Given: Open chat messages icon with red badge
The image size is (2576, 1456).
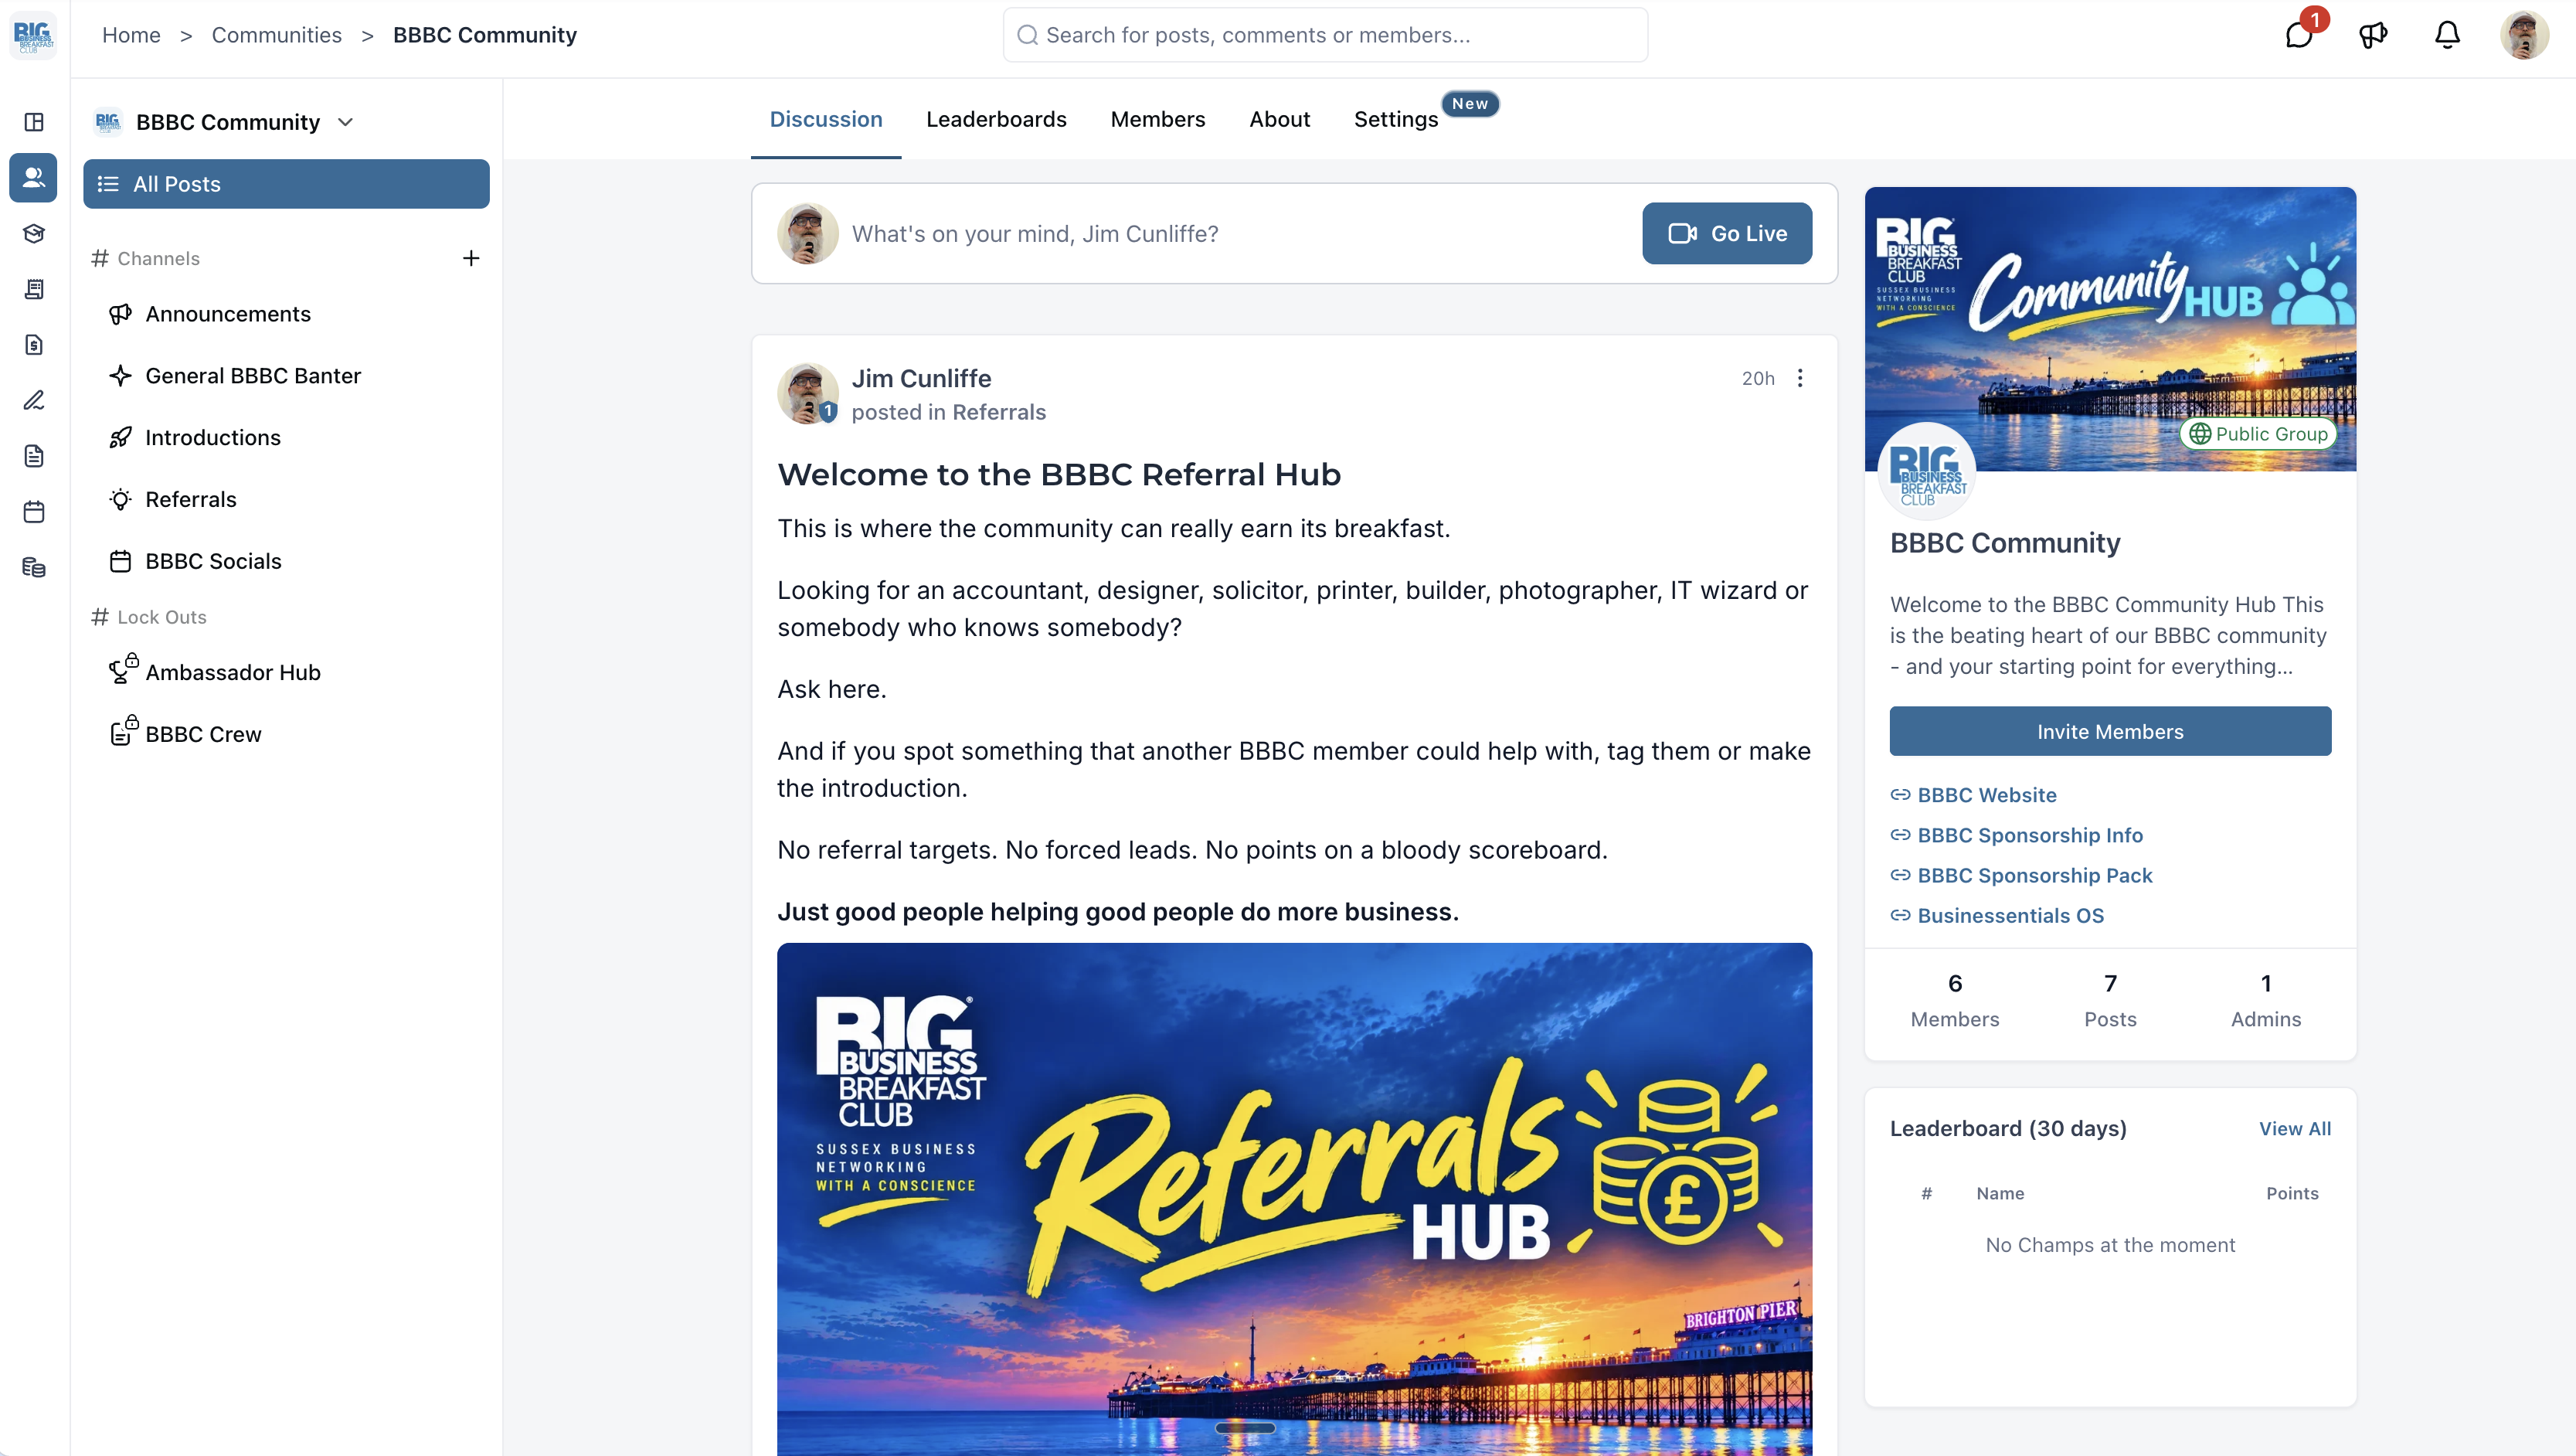Looking at the screenshot, I should tap(2300, 35).
